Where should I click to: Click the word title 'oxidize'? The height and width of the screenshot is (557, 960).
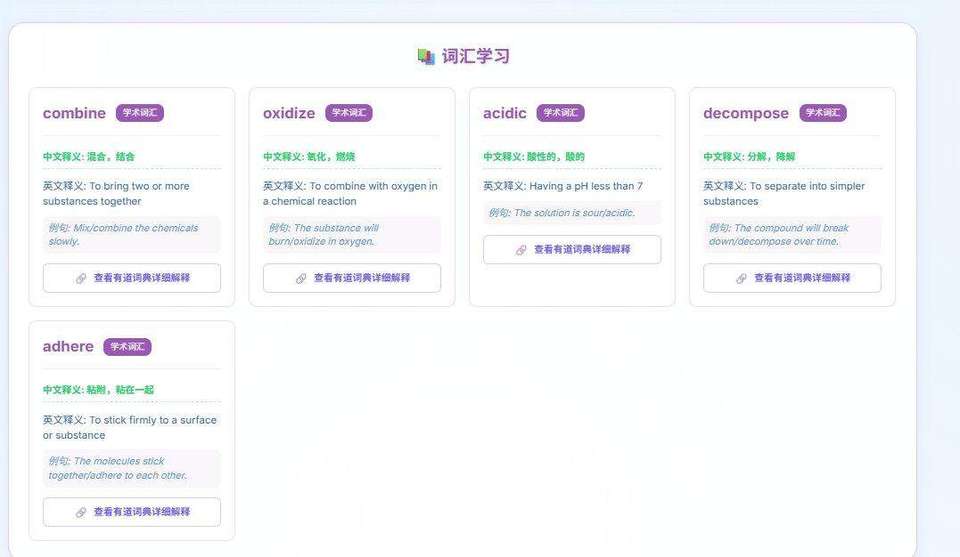pos(289,113)
